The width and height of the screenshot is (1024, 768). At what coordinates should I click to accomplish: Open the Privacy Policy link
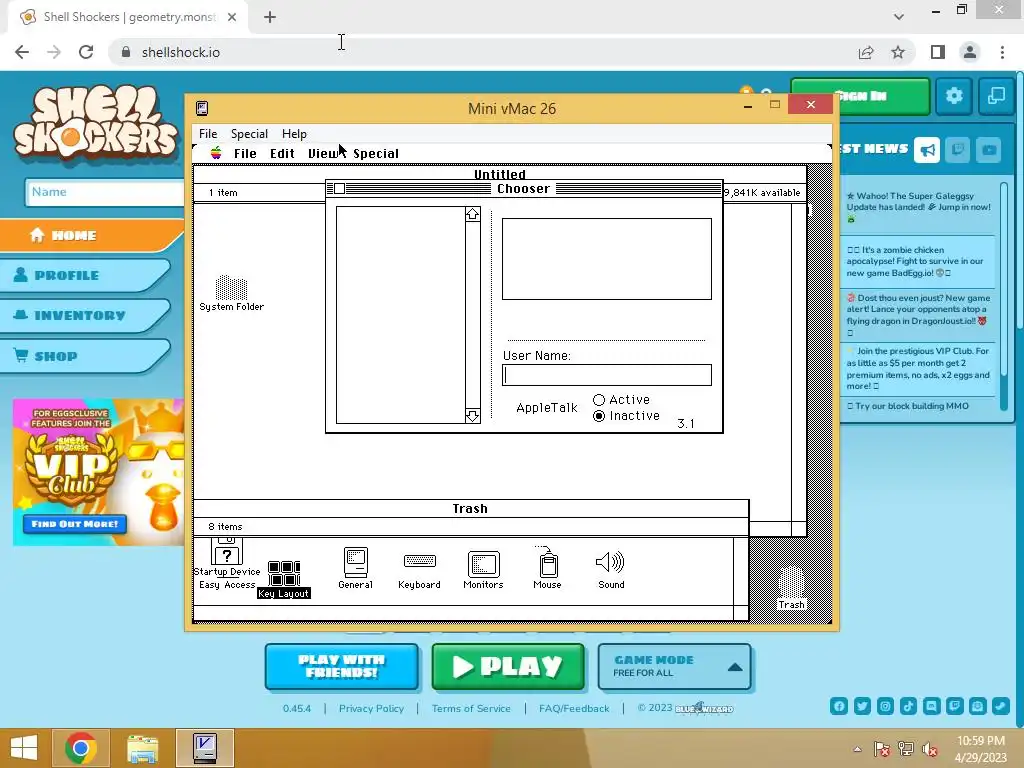coord(371,709)
